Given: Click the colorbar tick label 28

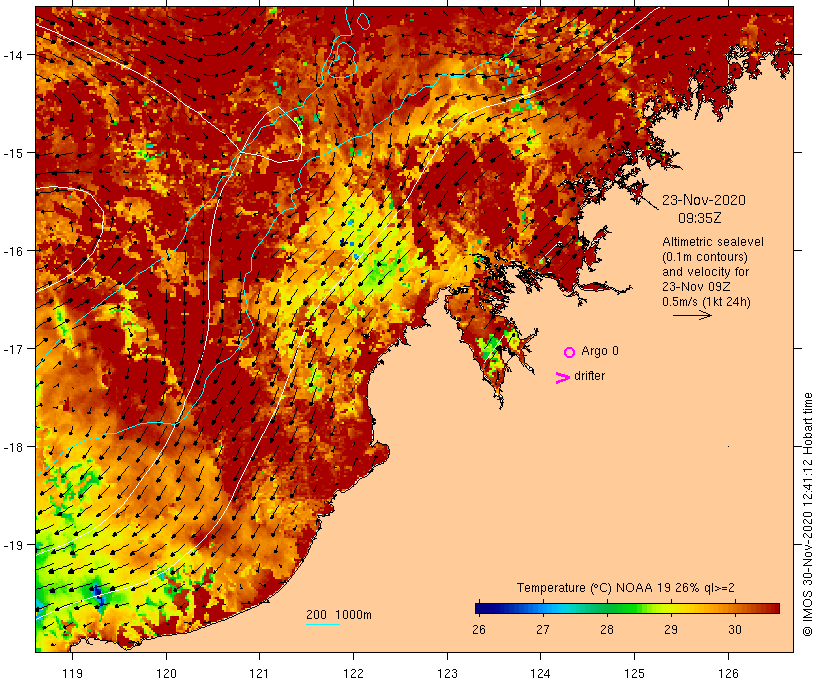Looking at the screenshot, I should click(x=607, y=630).
